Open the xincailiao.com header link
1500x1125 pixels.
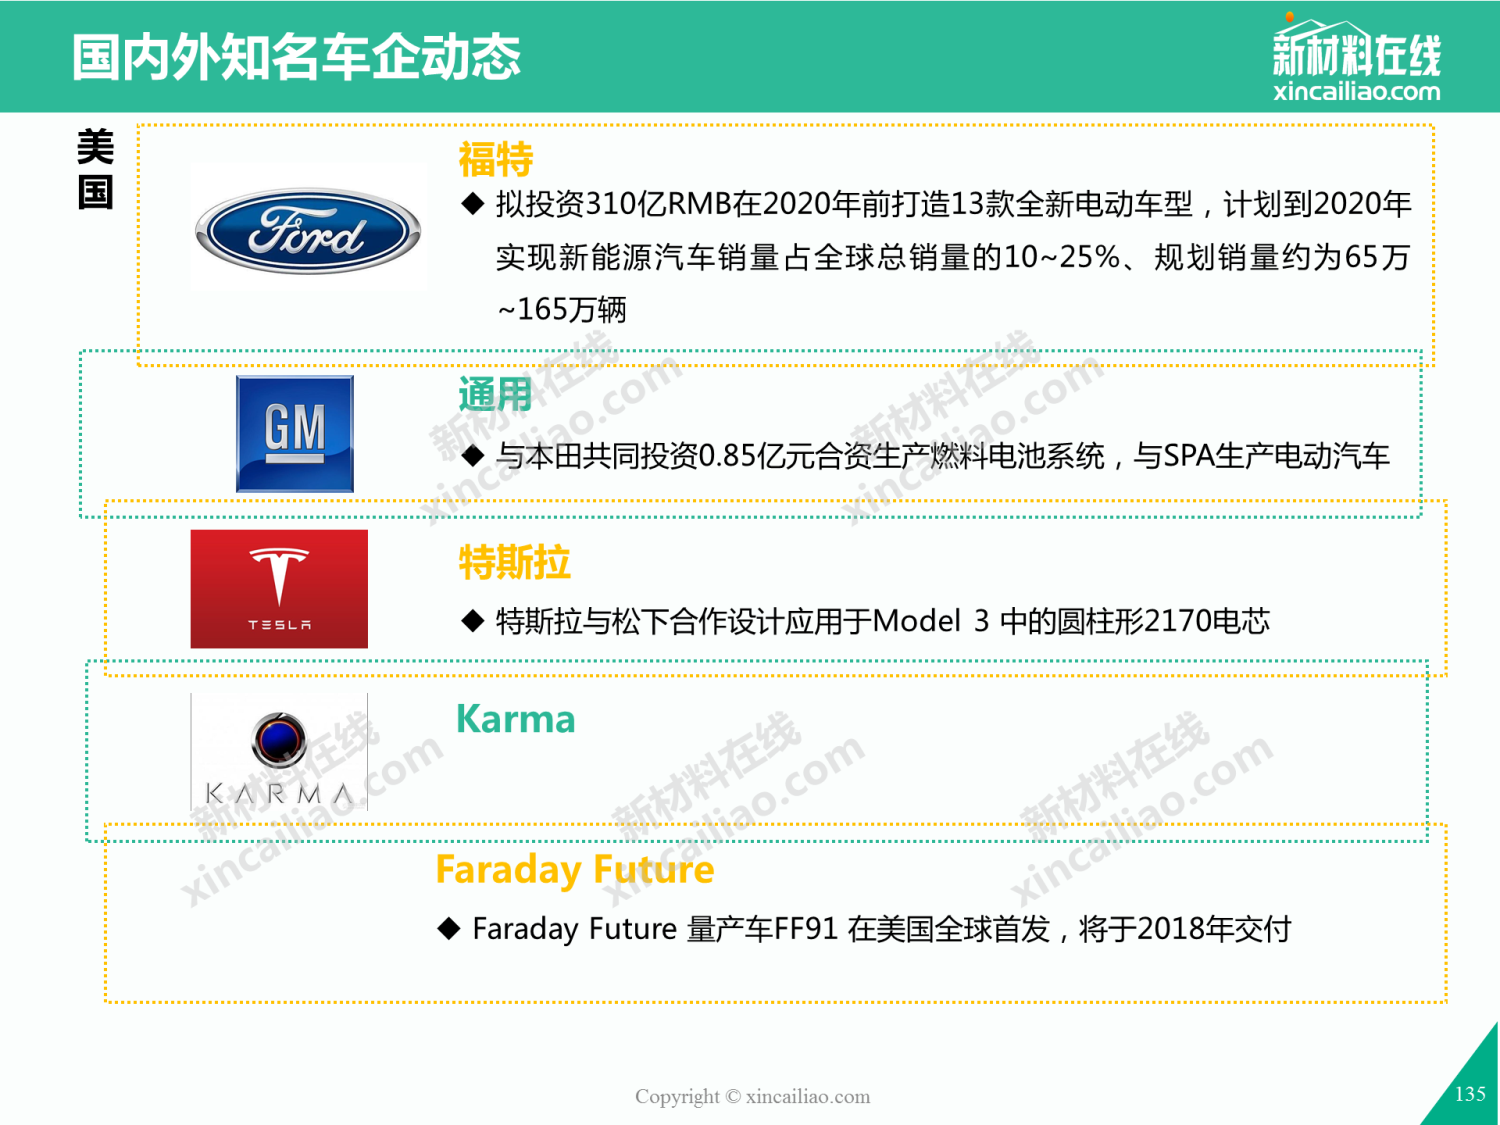coord(1357,91)
